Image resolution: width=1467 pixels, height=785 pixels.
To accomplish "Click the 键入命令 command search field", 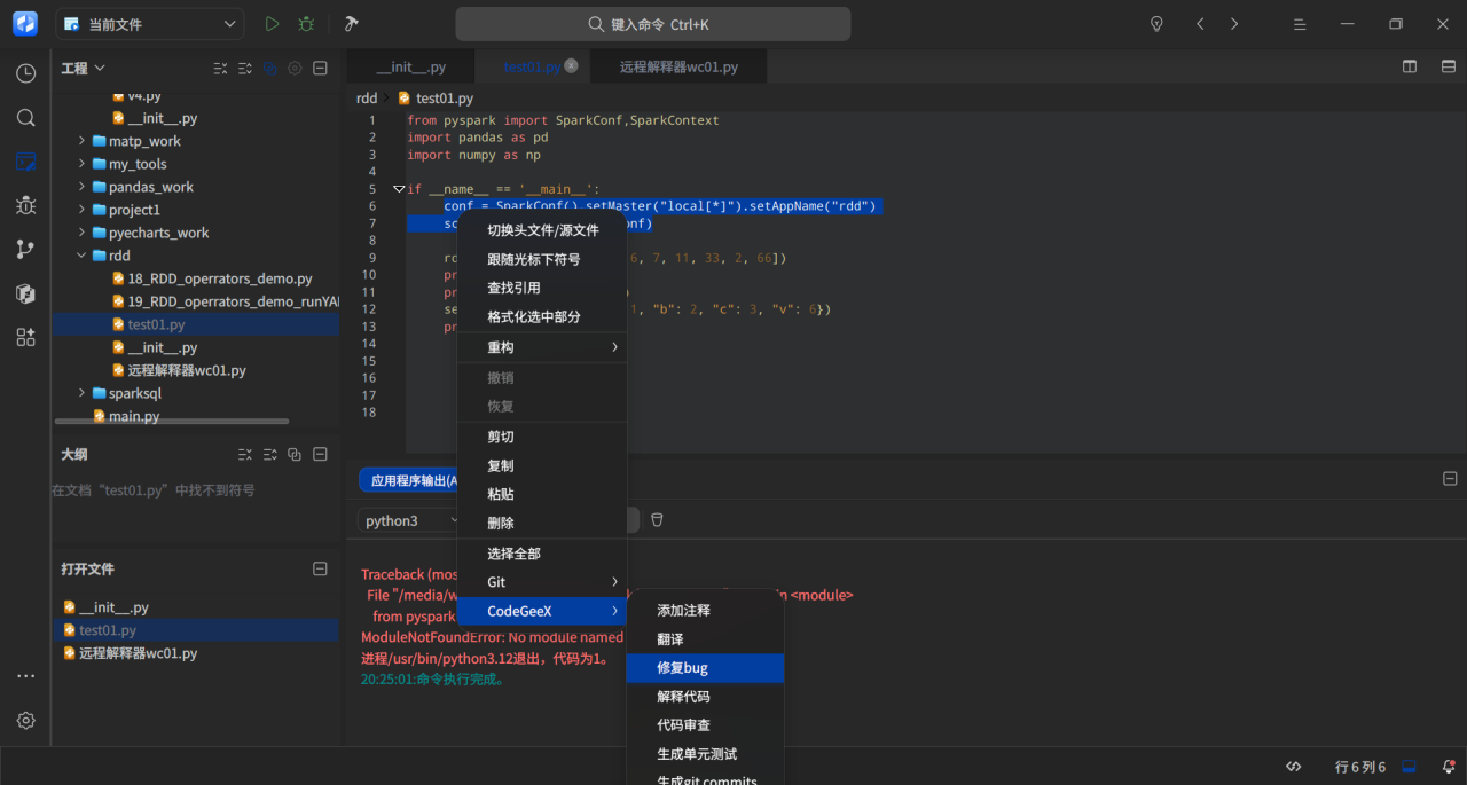I will (653, 24).
